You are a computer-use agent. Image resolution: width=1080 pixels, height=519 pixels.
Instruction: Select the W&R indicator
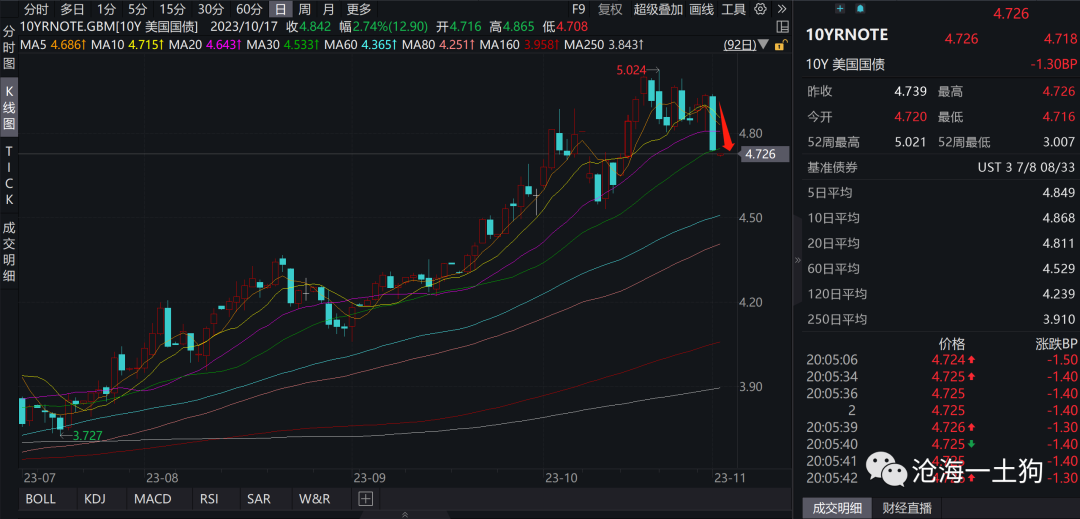[x=315, y=498]
